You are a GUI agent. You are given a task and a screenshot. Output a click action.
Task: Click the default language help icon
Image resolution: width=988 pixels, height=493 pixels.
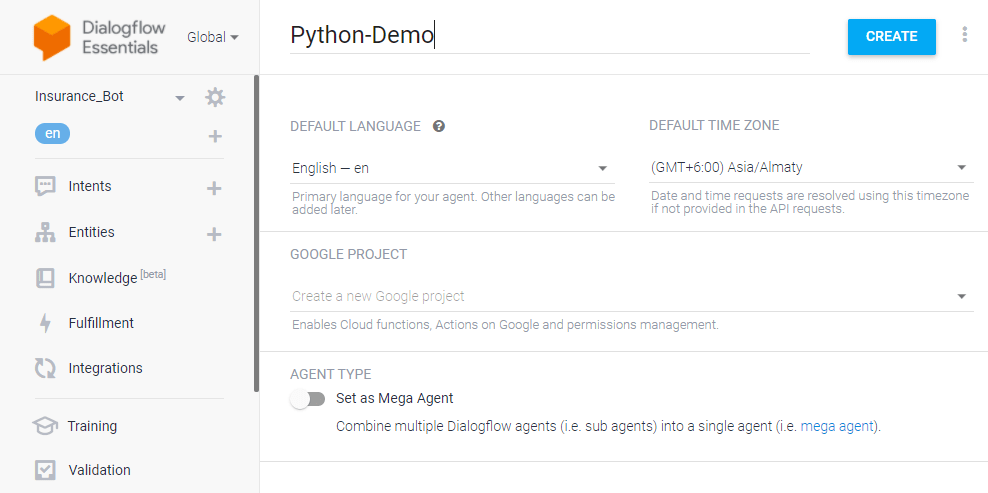(438, 126)
